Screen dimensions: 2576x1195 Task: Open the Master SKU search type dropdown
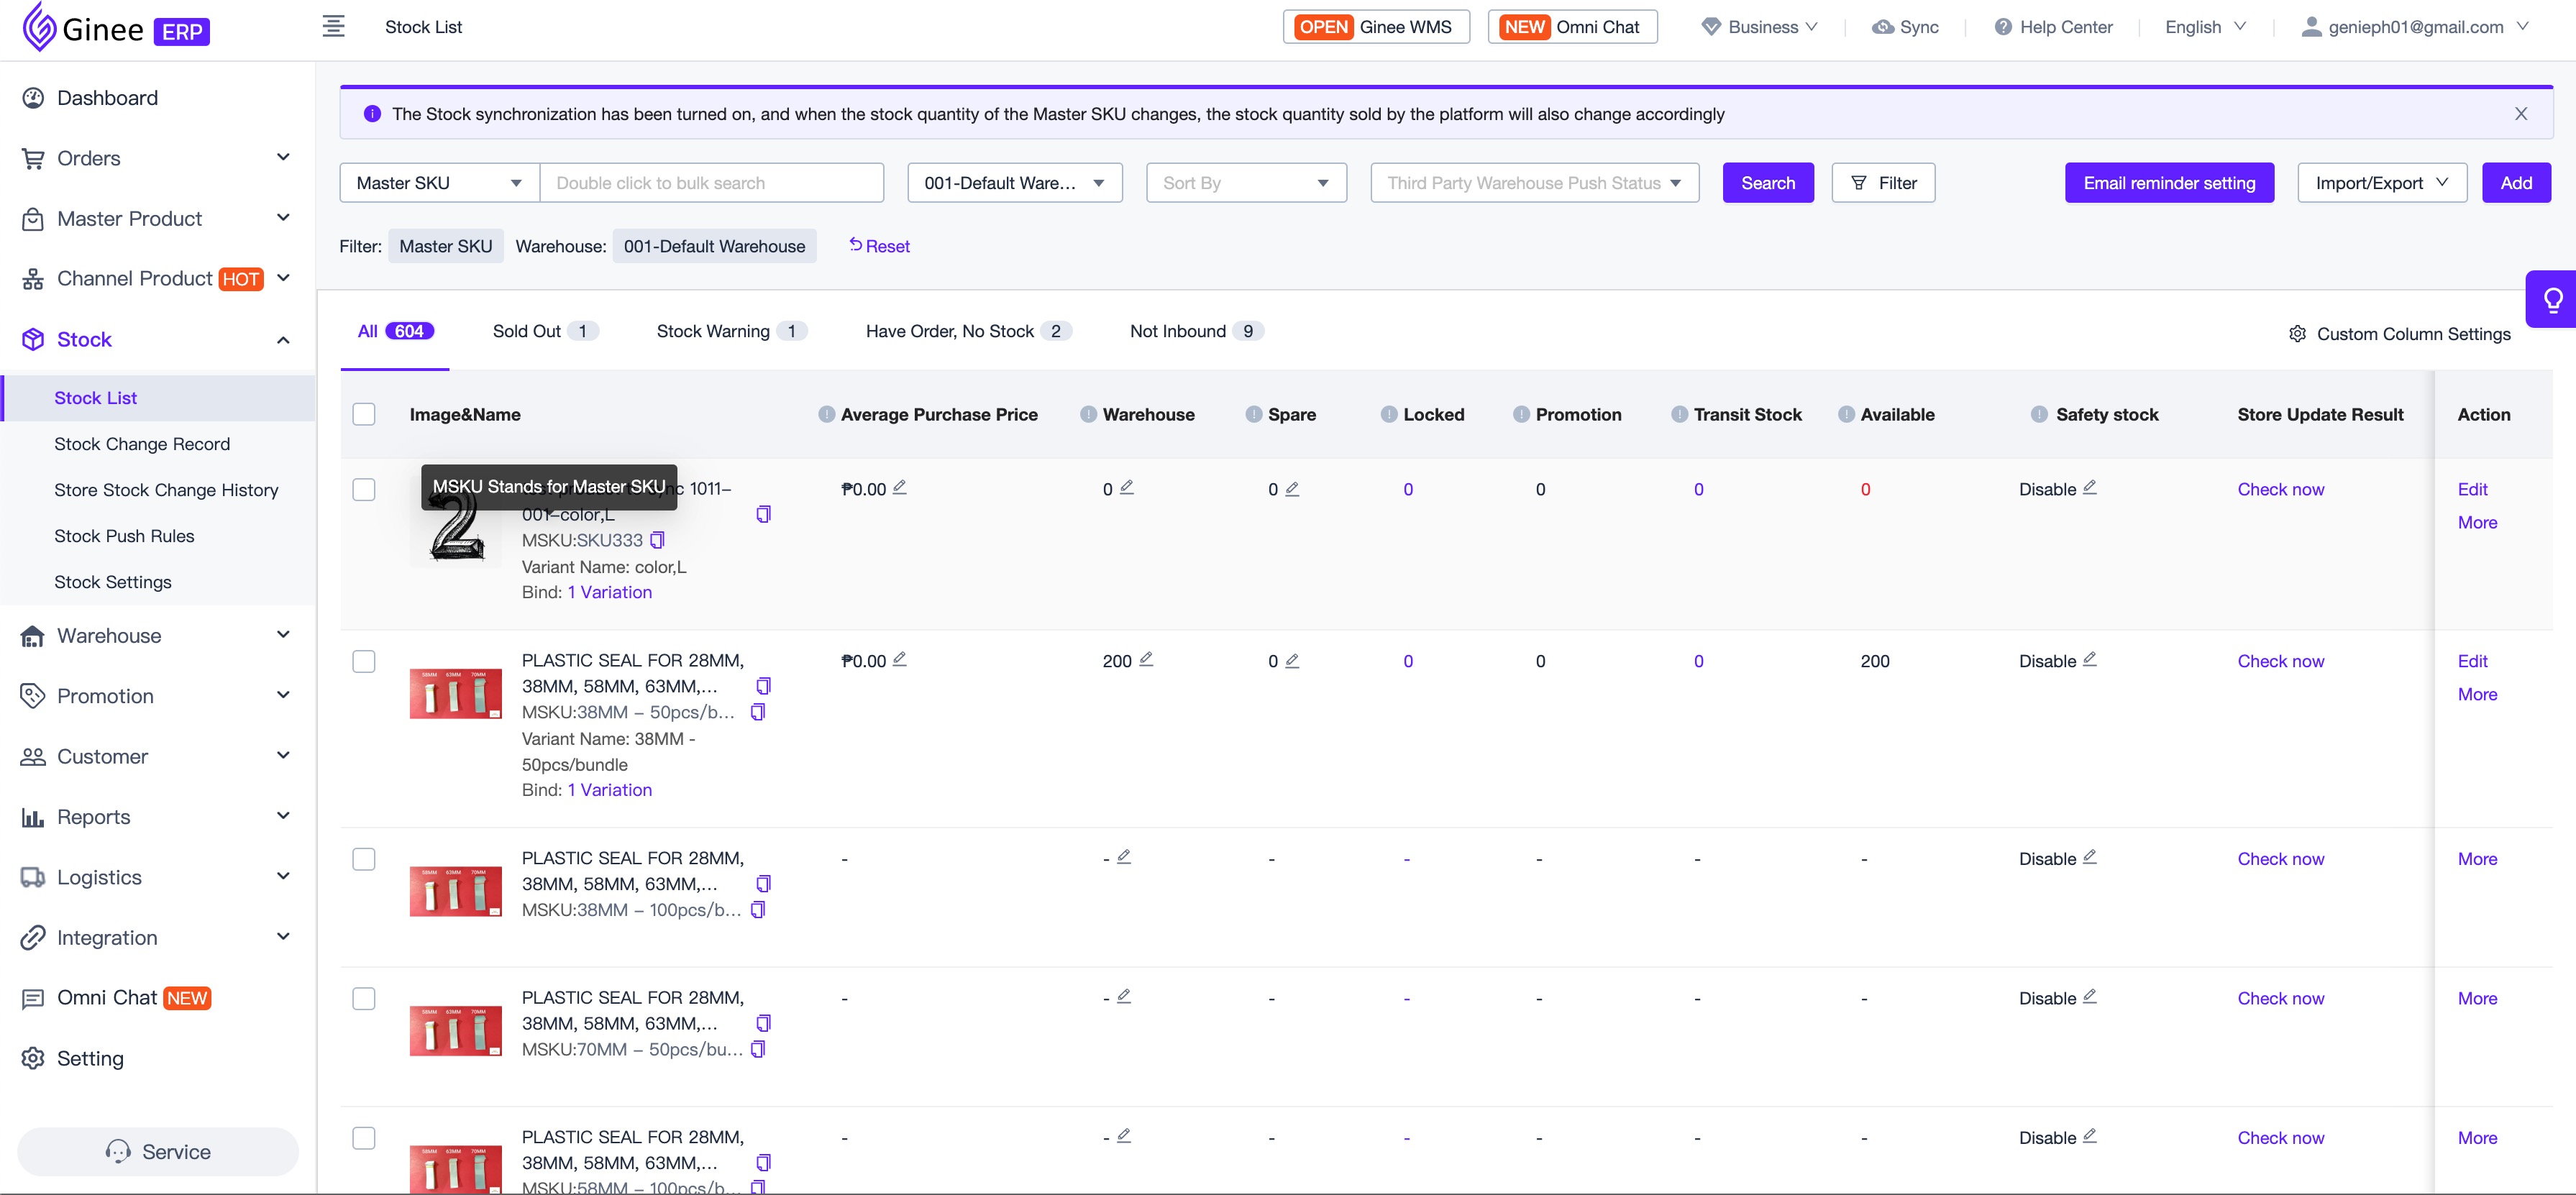click(x=440, y=183)
